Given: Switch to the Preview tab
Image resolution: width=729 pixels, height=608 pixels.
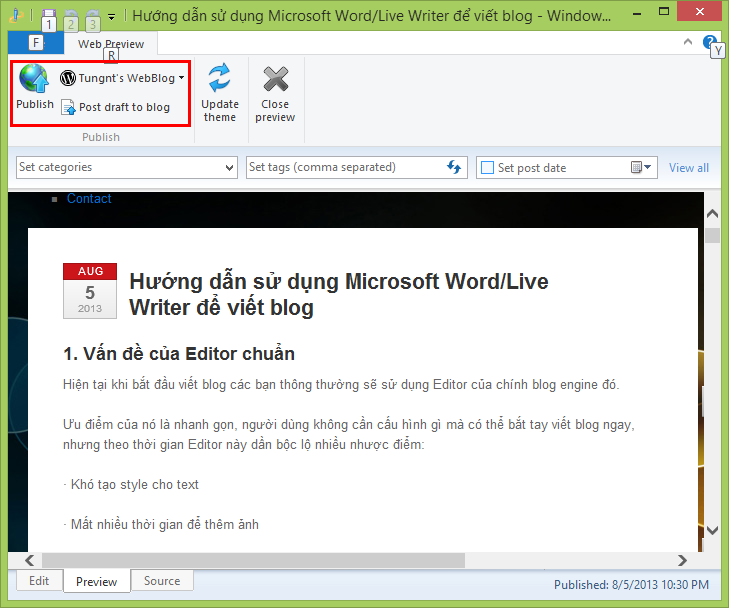Looking at the screenshot, I should (x=96, y=581).
